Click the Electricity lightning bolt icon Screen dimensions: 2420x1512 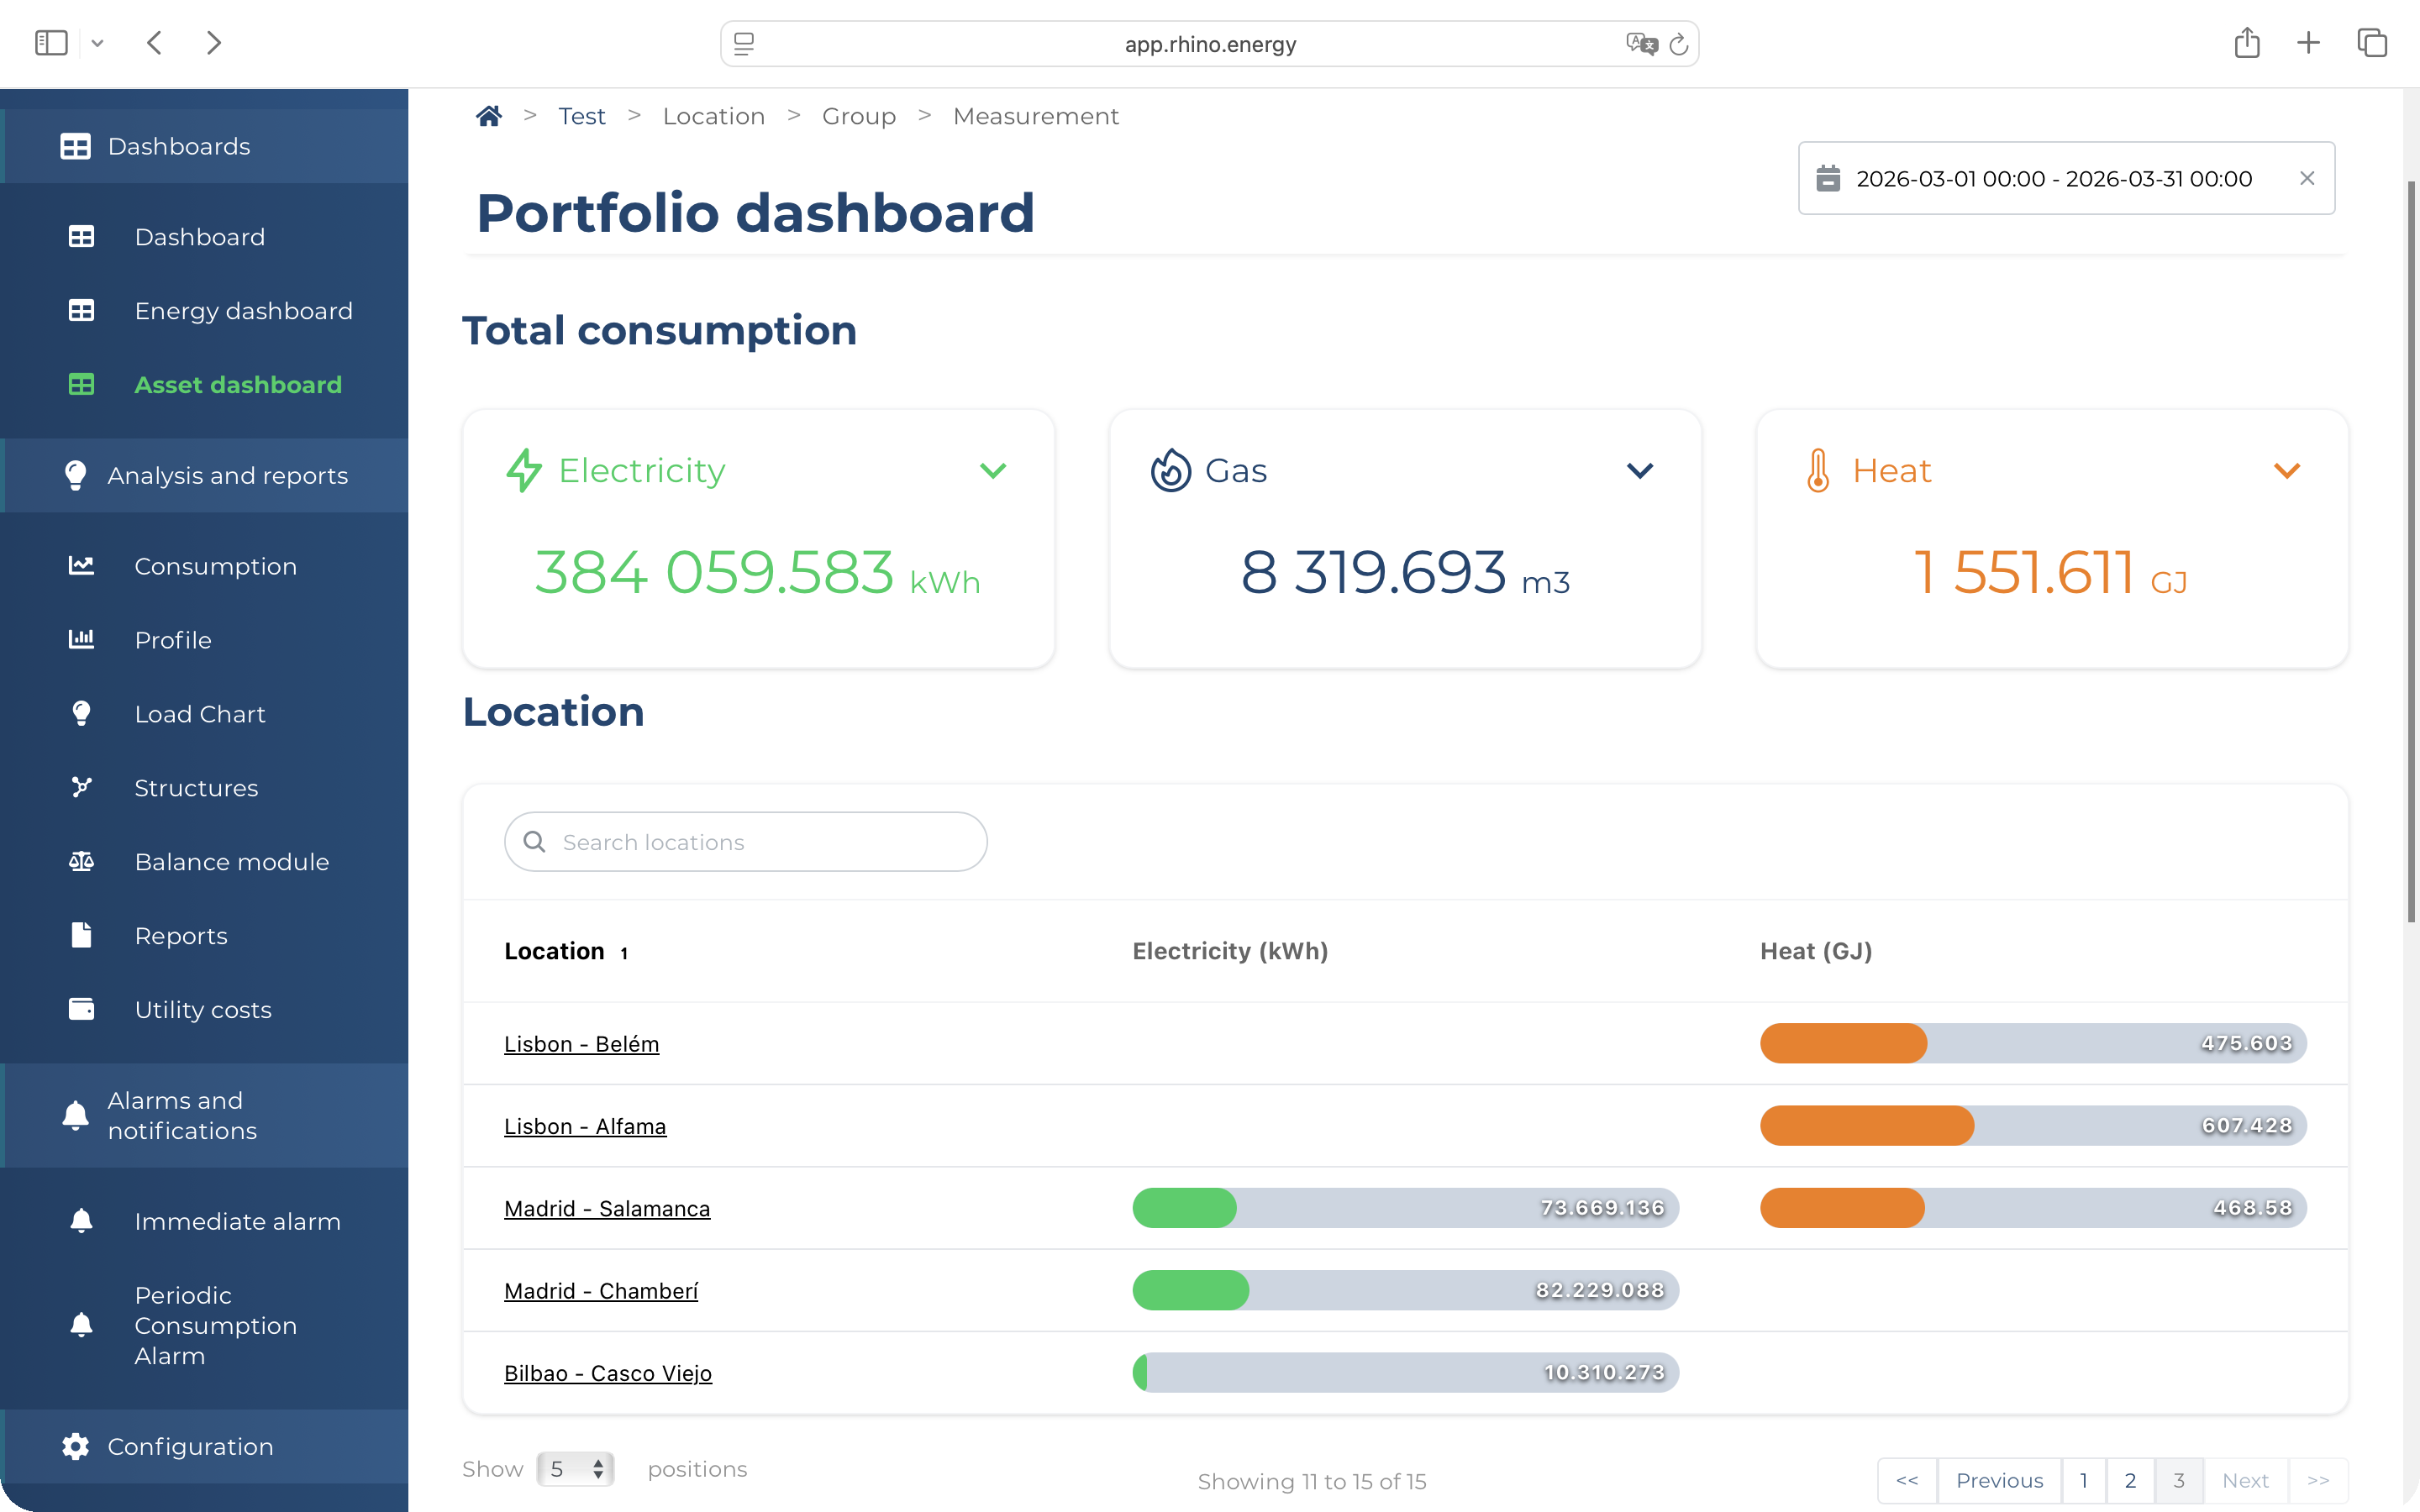523,470
